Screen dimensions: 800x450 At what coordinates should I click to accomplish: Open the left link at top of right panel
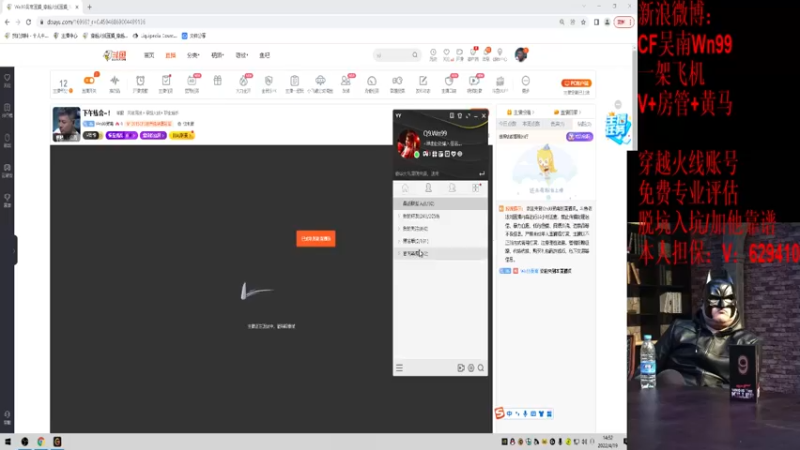pyautogui.click(x=519, y=112)
